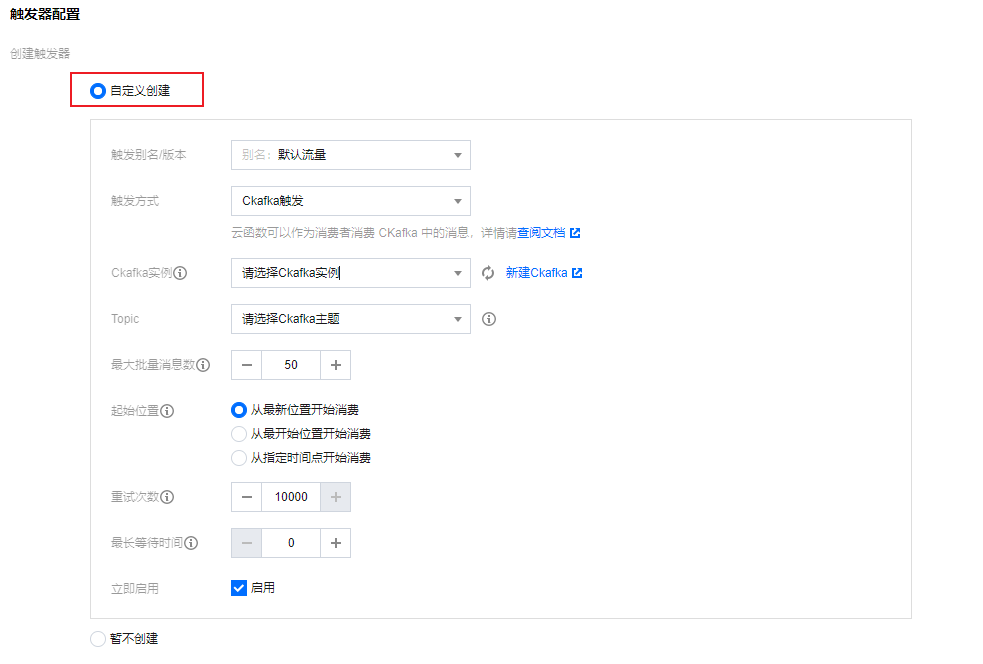Increase the 最大批量消息数 value with plus

(x=336, y=365)
